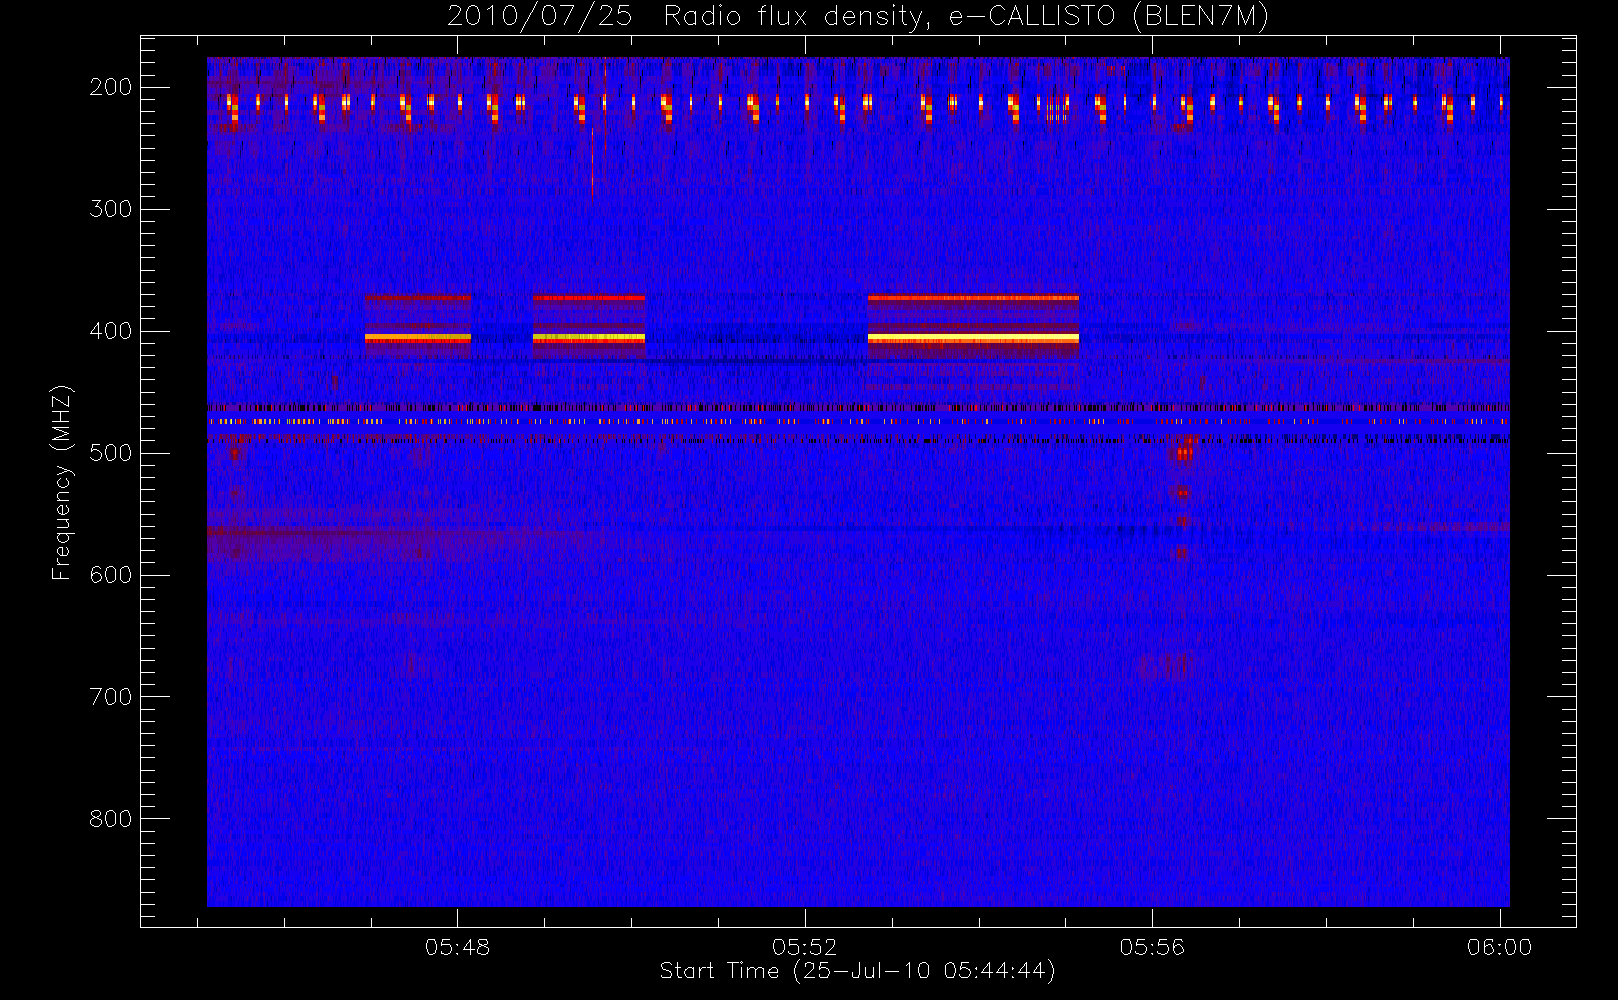Select the 300 frequency tick label
Viewport: 1618px width, 1000px height.
pyautogui.click(x=110, y=209)
